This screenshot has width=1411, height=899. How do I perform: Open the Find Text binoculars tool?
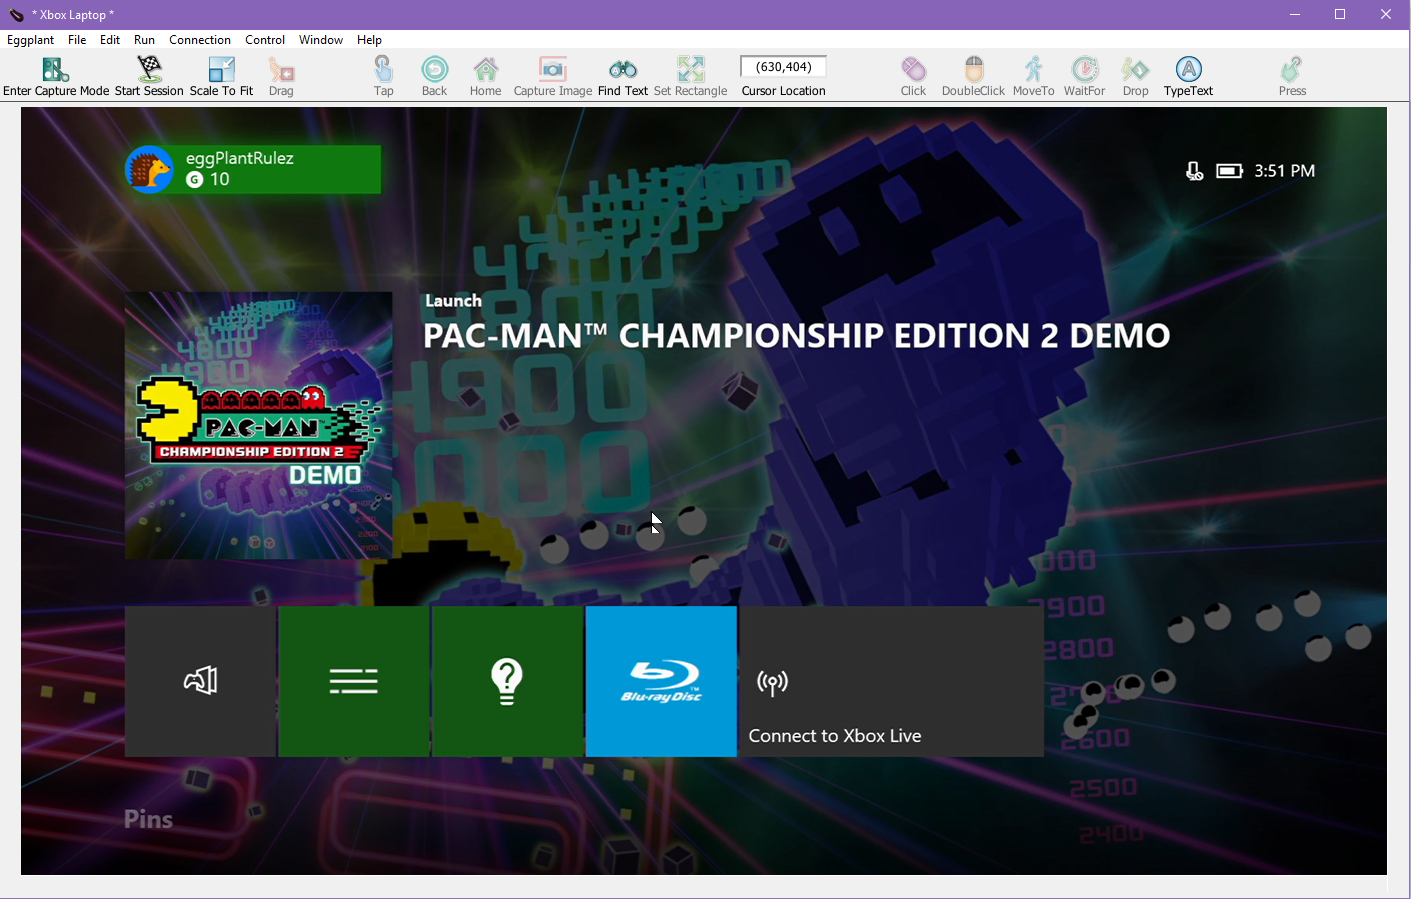pyautogui.click(x=623, y=69)
